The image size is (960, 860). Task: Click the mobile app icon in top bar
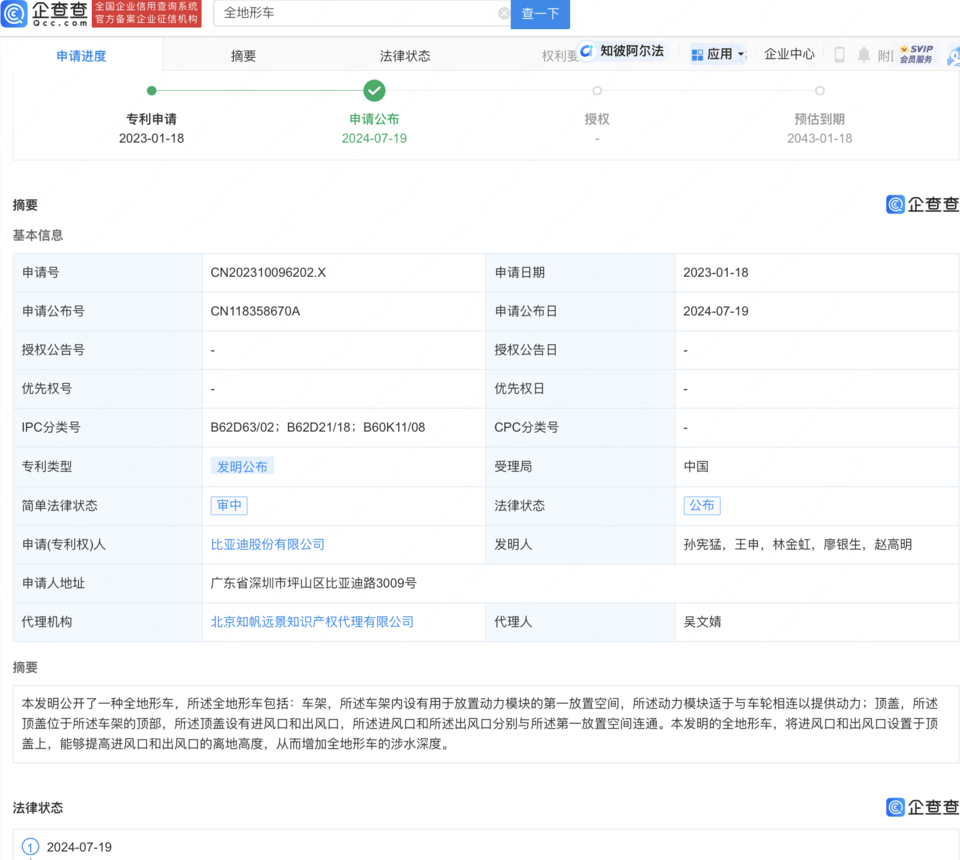click(838, 55)
